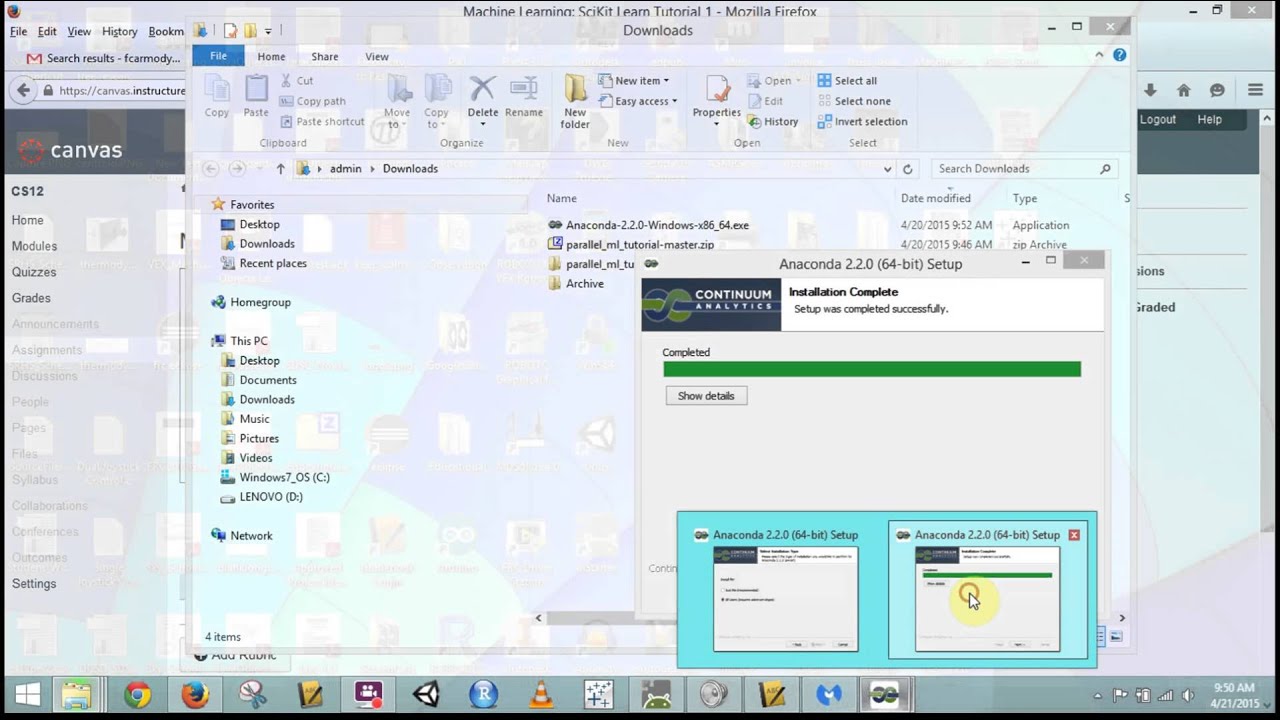Click Show details in Anaconda Setup
1280x720 pixels.
(706, 396)
